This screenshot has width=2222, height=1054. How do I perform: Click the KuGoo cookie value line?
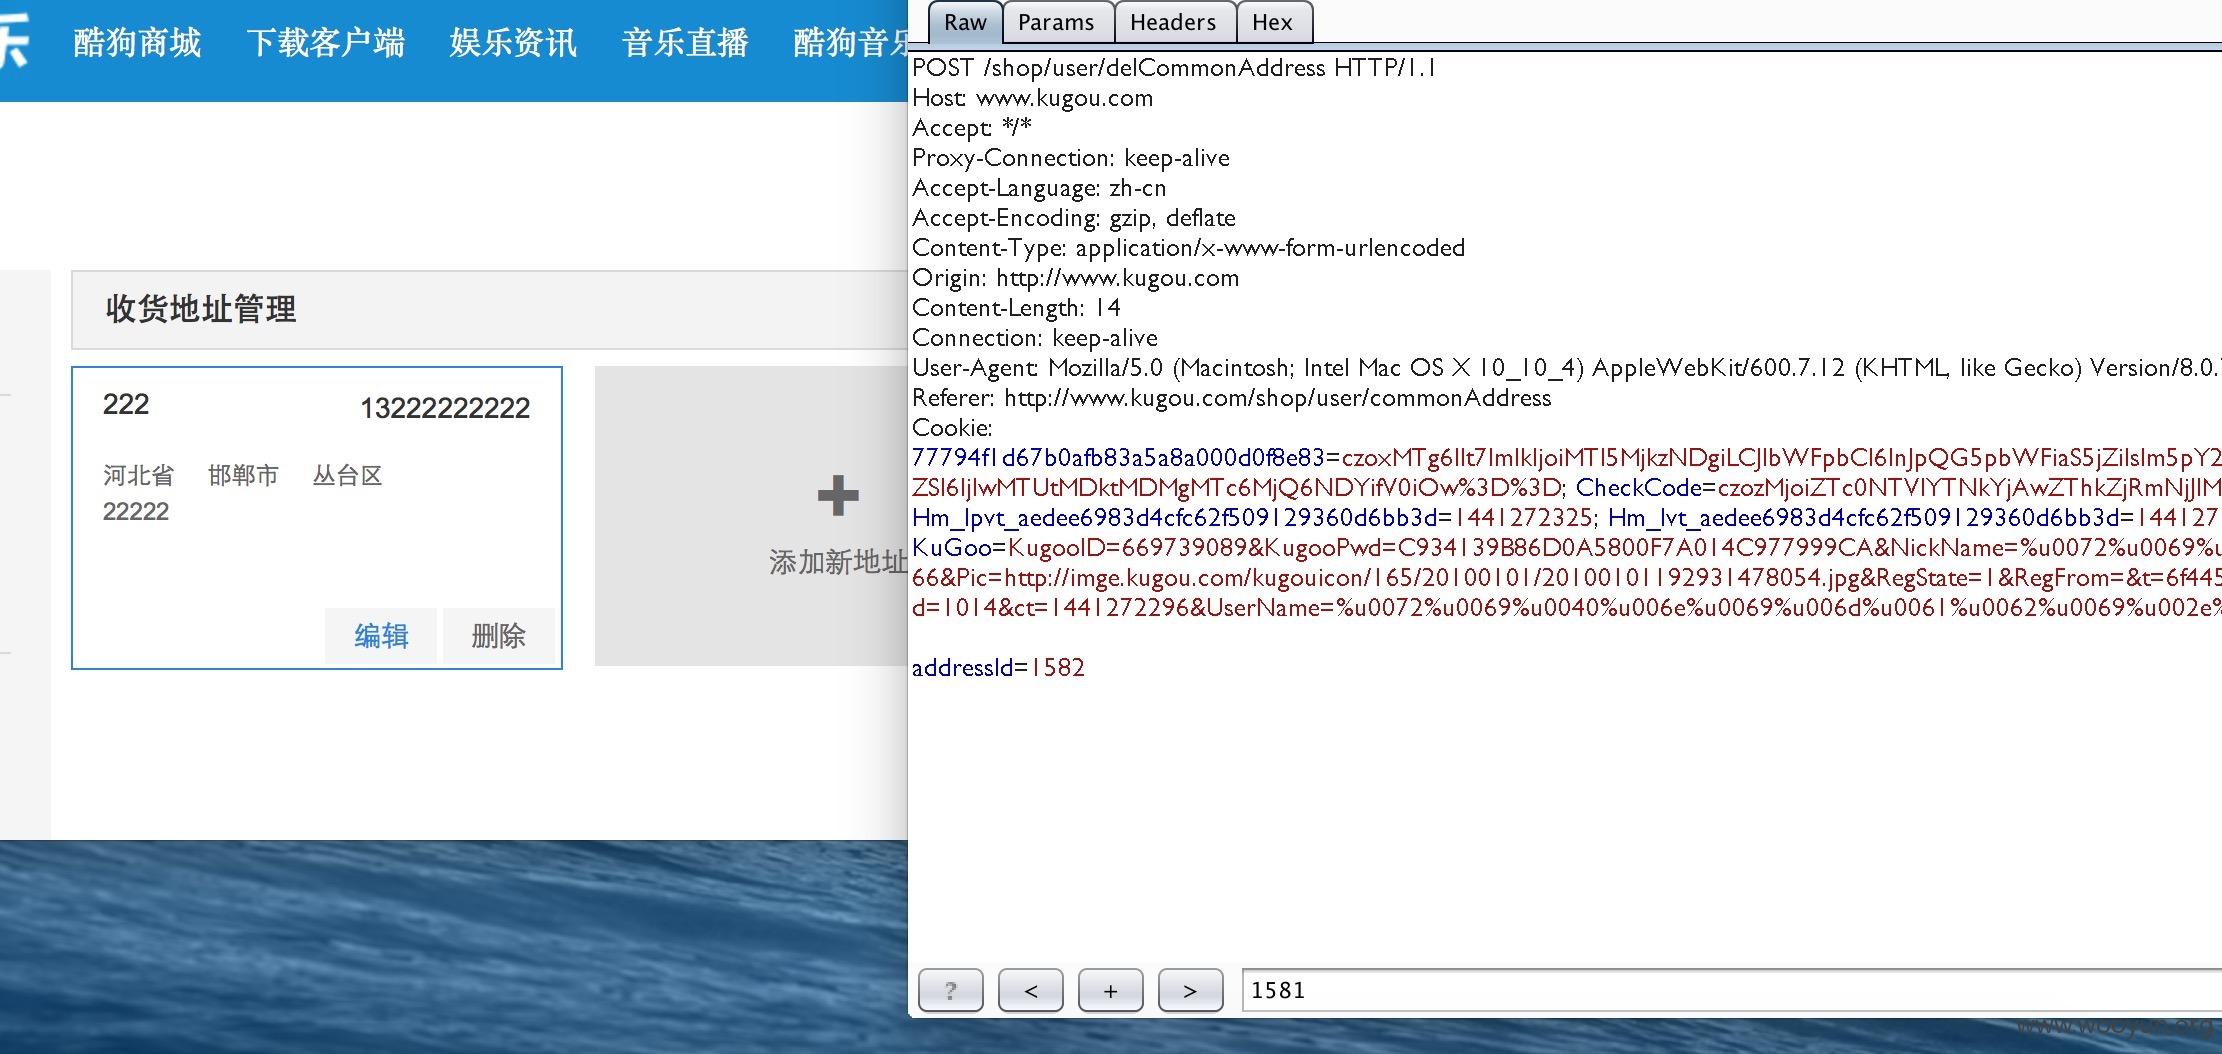pyautogui.click(x=1566, y=548)
